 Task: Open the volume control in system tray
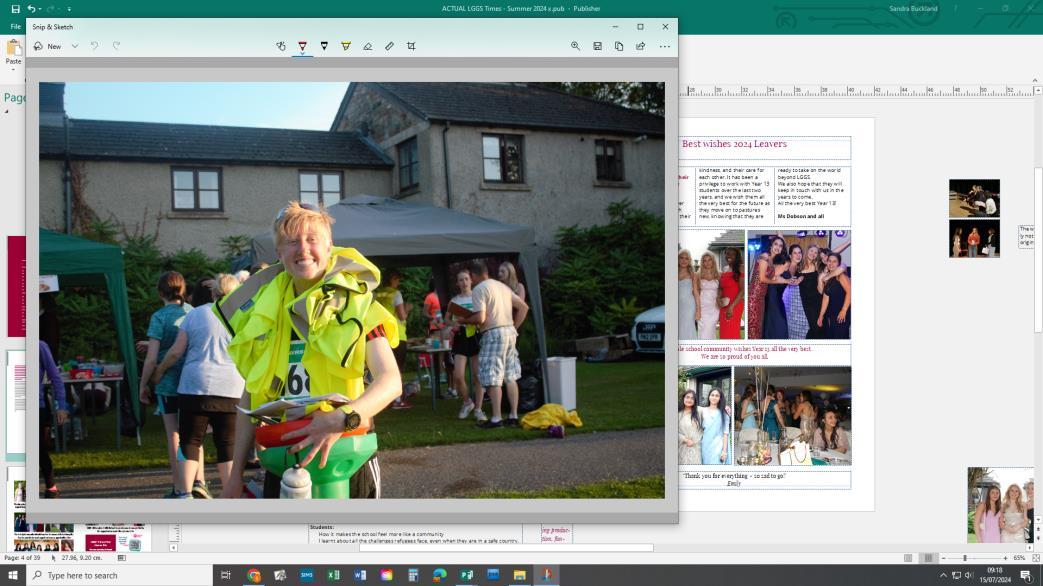969,575
